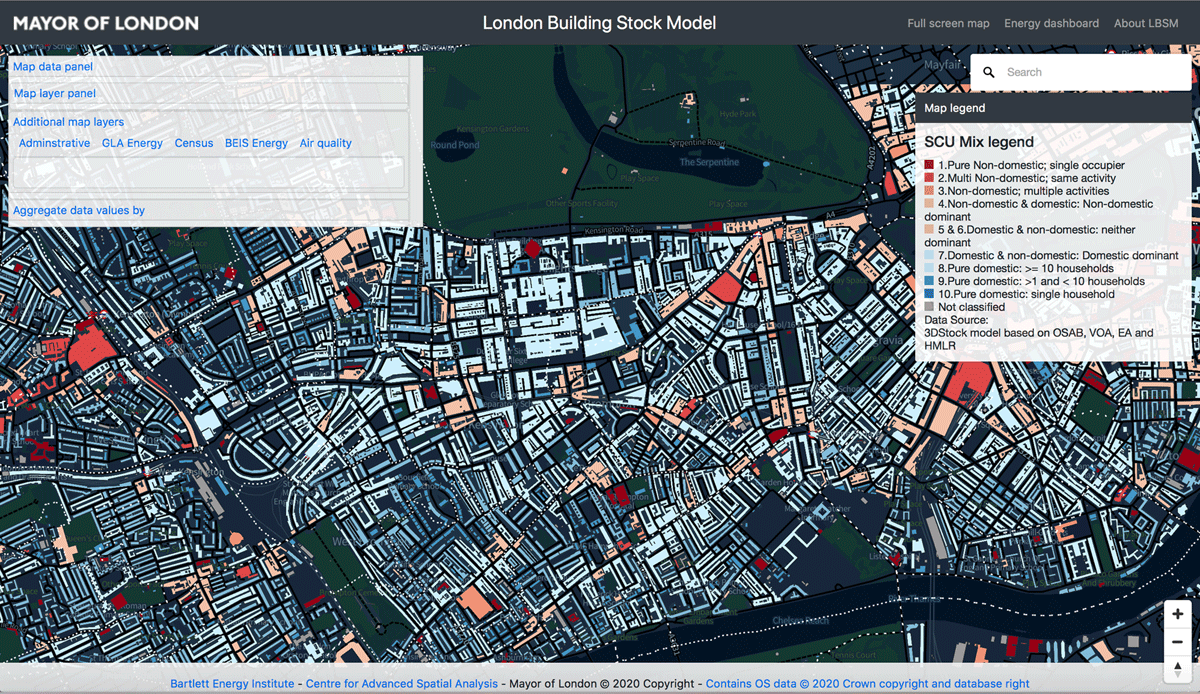Open the BEIS Energy tab
The width and height of the screenshot is (1200, 694).
[x=256, y=143]
